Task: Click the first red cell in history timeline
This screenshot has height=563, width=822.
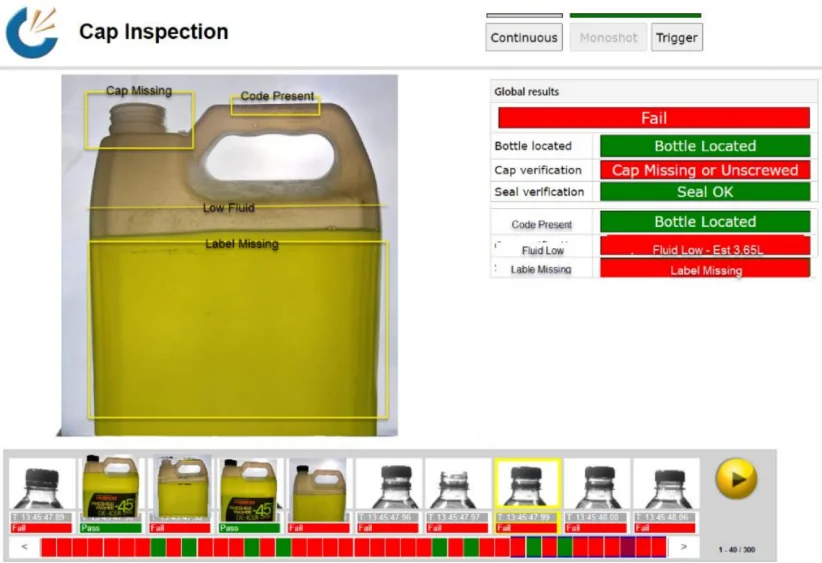Action: click(49, 547)
